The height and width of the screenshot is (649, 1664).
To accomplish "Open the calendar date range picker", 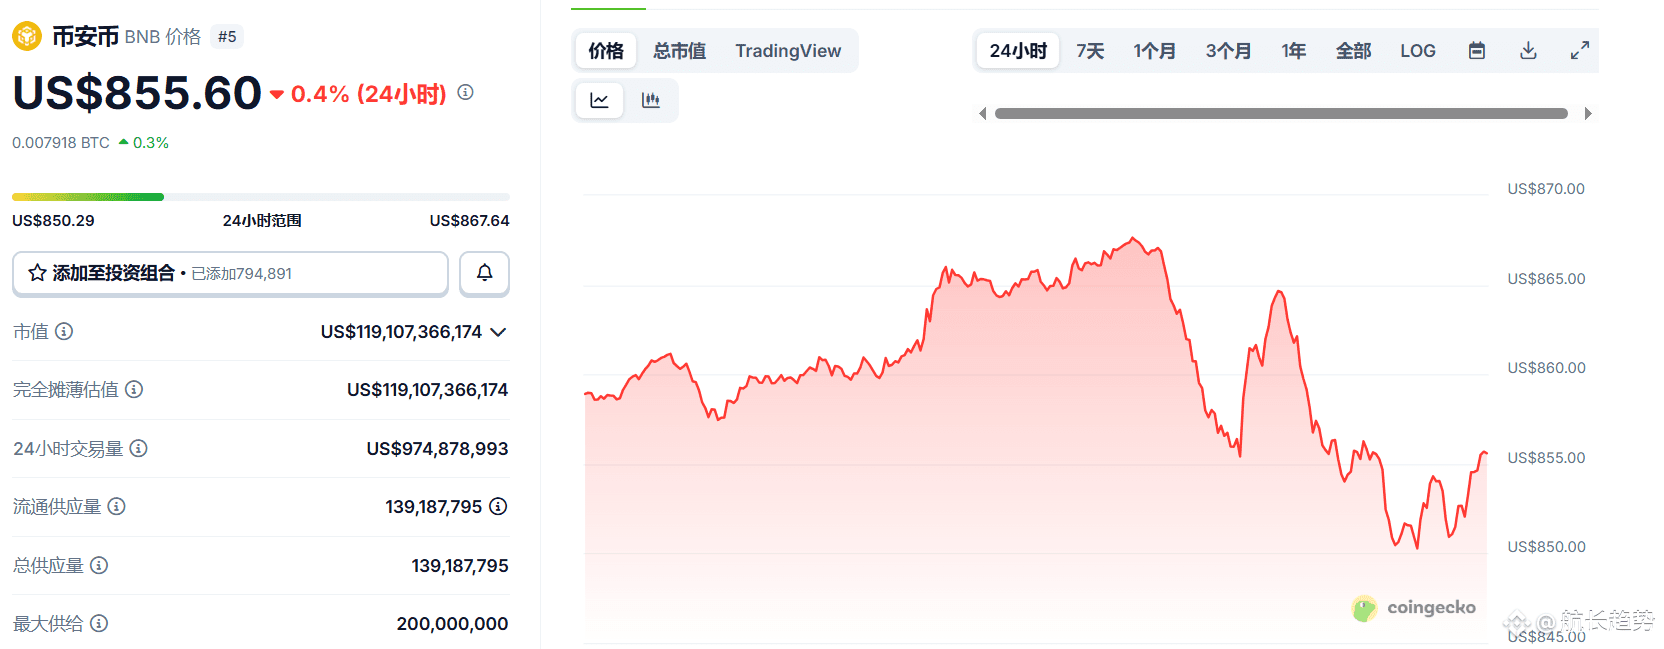I will (1476, 51).
